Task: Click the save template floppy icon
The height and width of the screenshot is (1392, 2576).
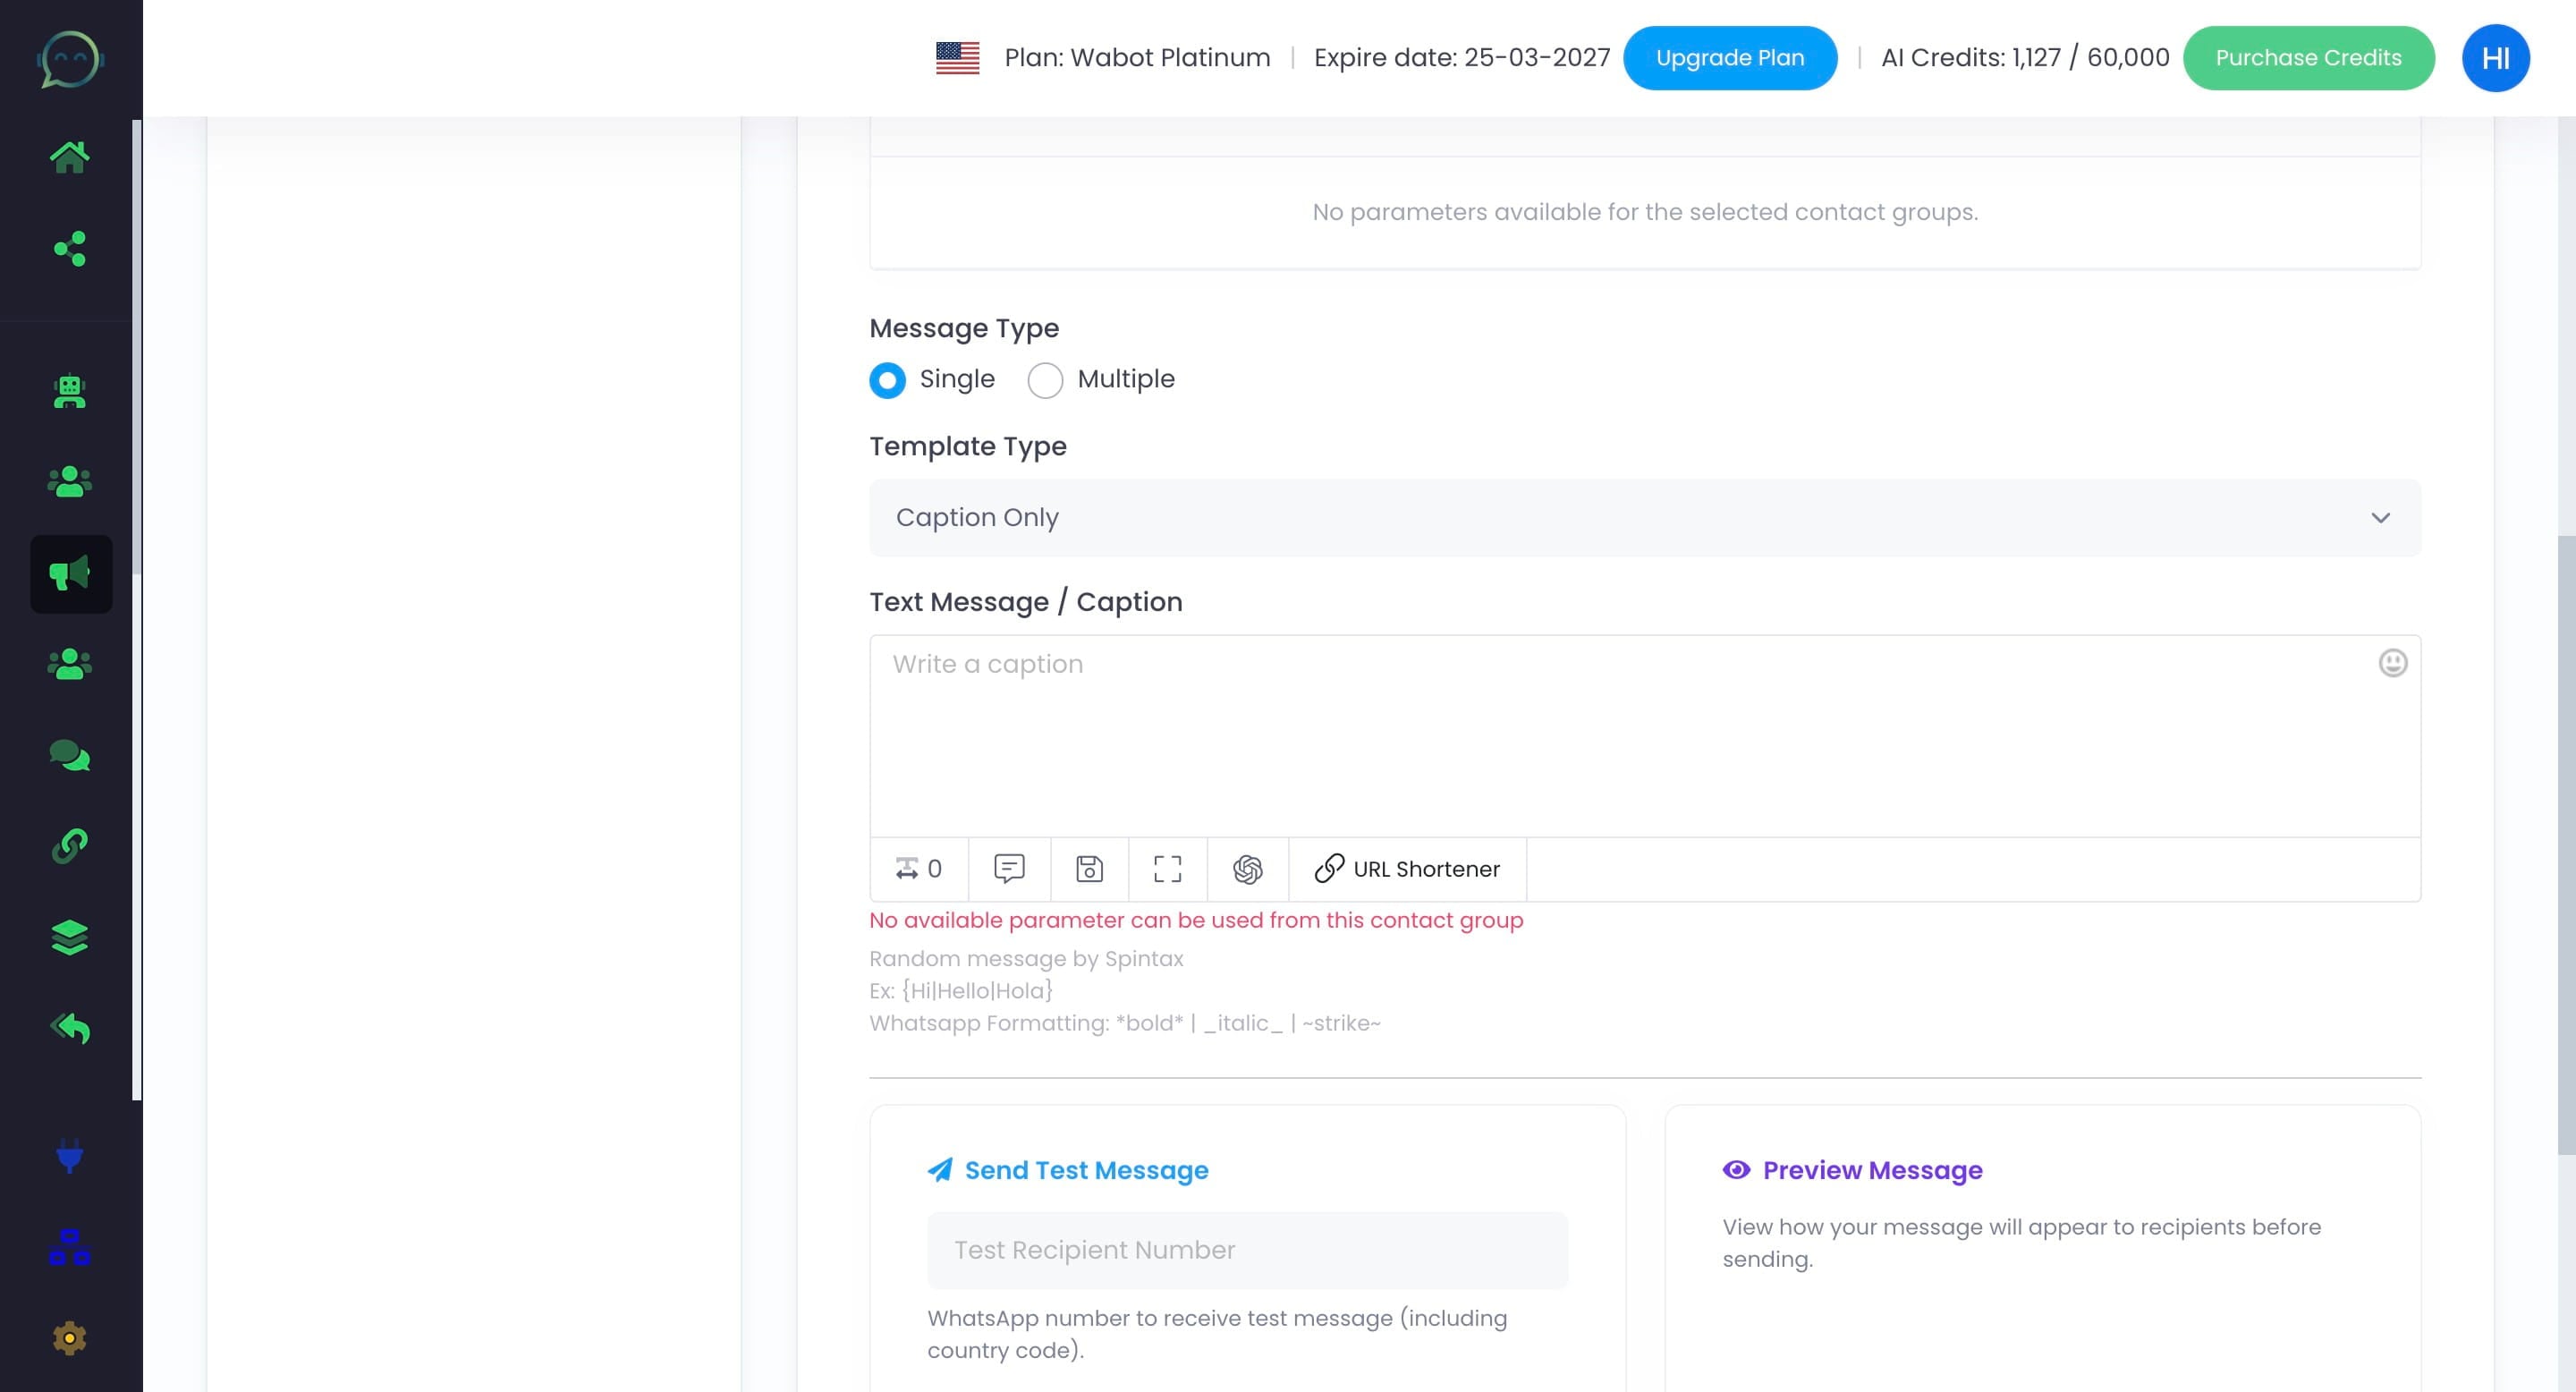Action: tap(1089, 869)
